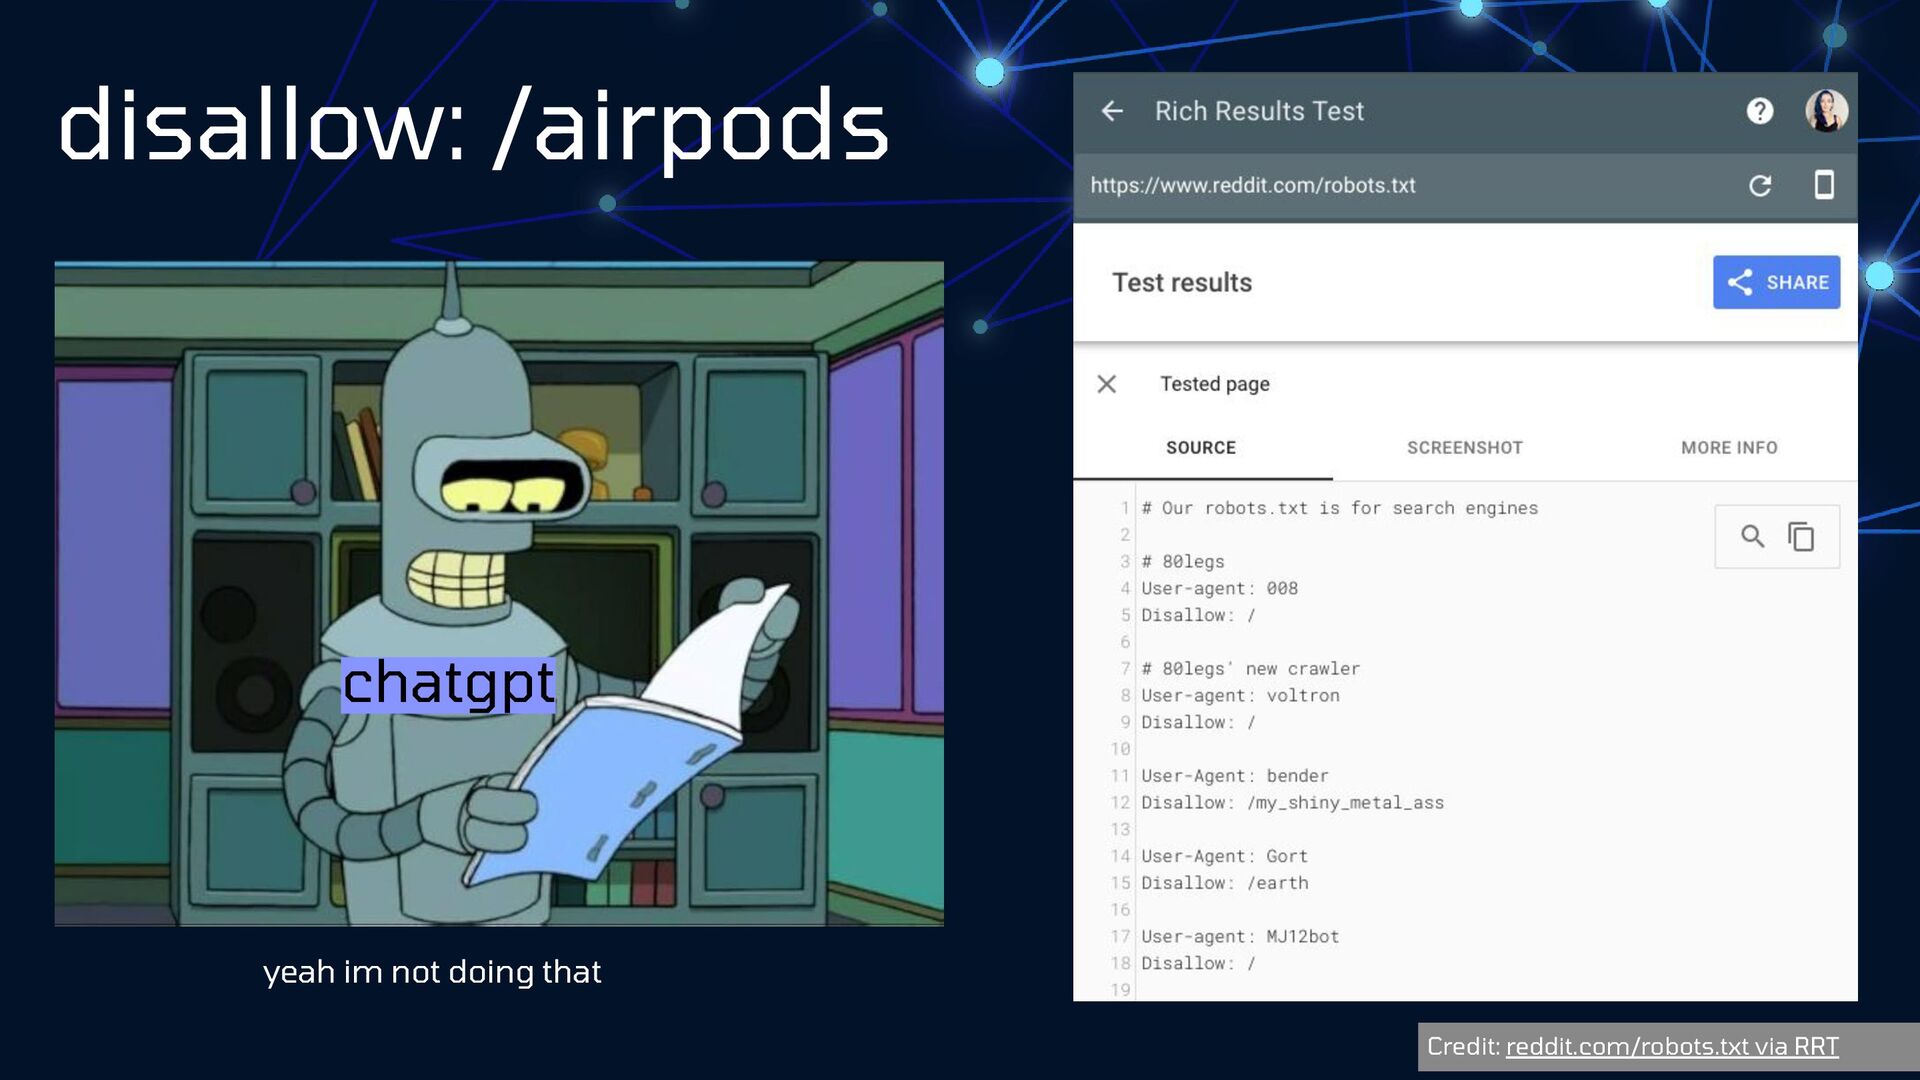The image size is (1920, 1080).
Task: Select the SOURCE tab
Action: pos(1201,448)
